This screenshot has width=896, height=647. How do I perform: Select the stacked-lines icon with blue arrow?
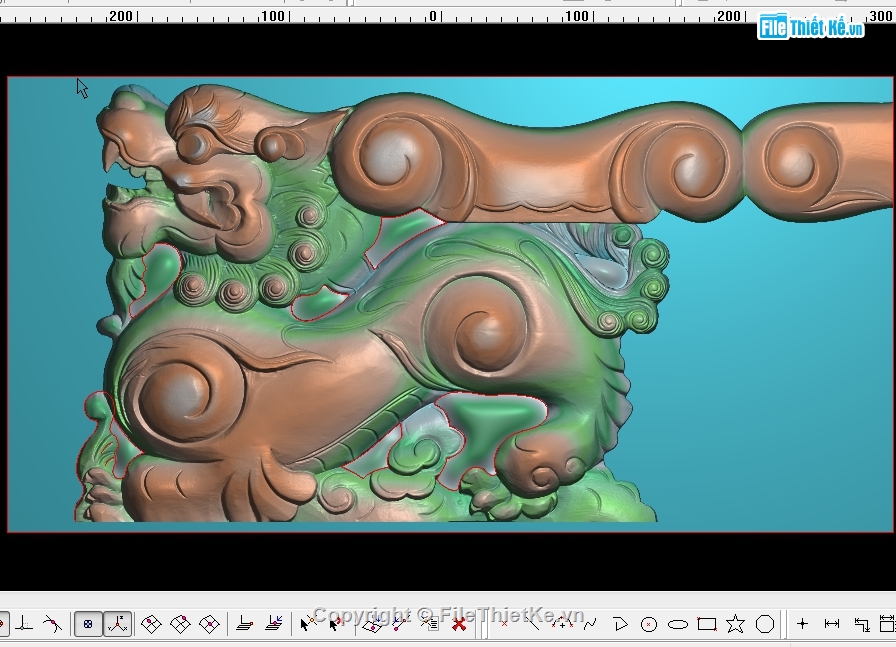274,624
